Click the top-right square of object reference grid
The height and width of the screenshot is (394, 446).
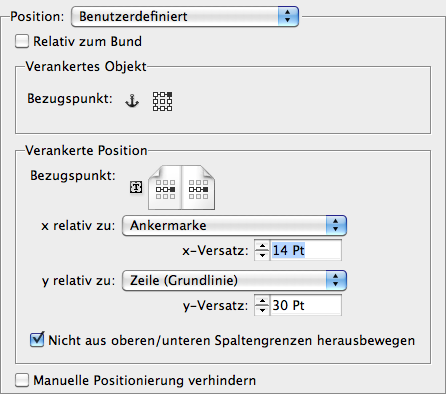click(170, 95)
